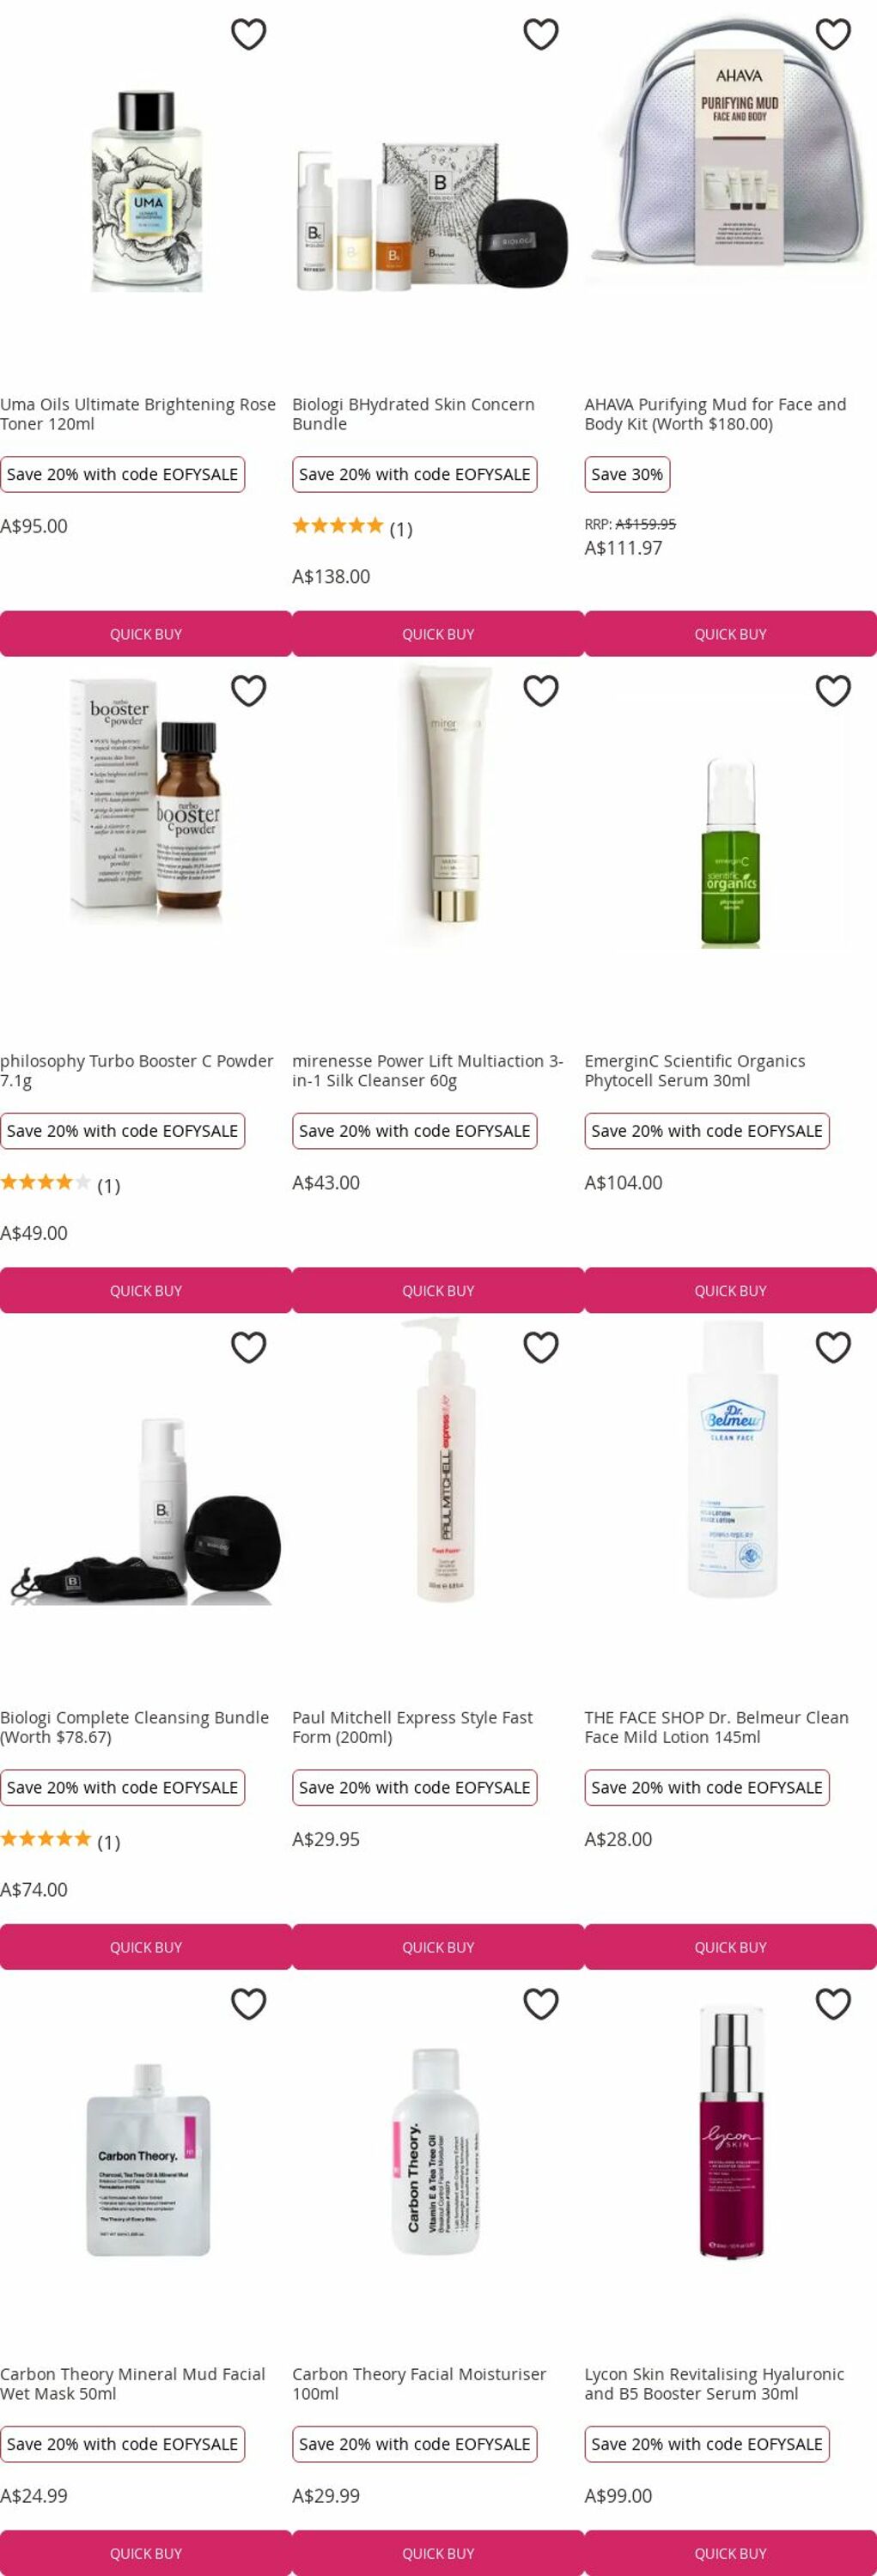Heart the Paul Mitchell Express Style product
The height and width of the screenshot is (2576, 877).
pyautogui.click(x=540, y=1347)
